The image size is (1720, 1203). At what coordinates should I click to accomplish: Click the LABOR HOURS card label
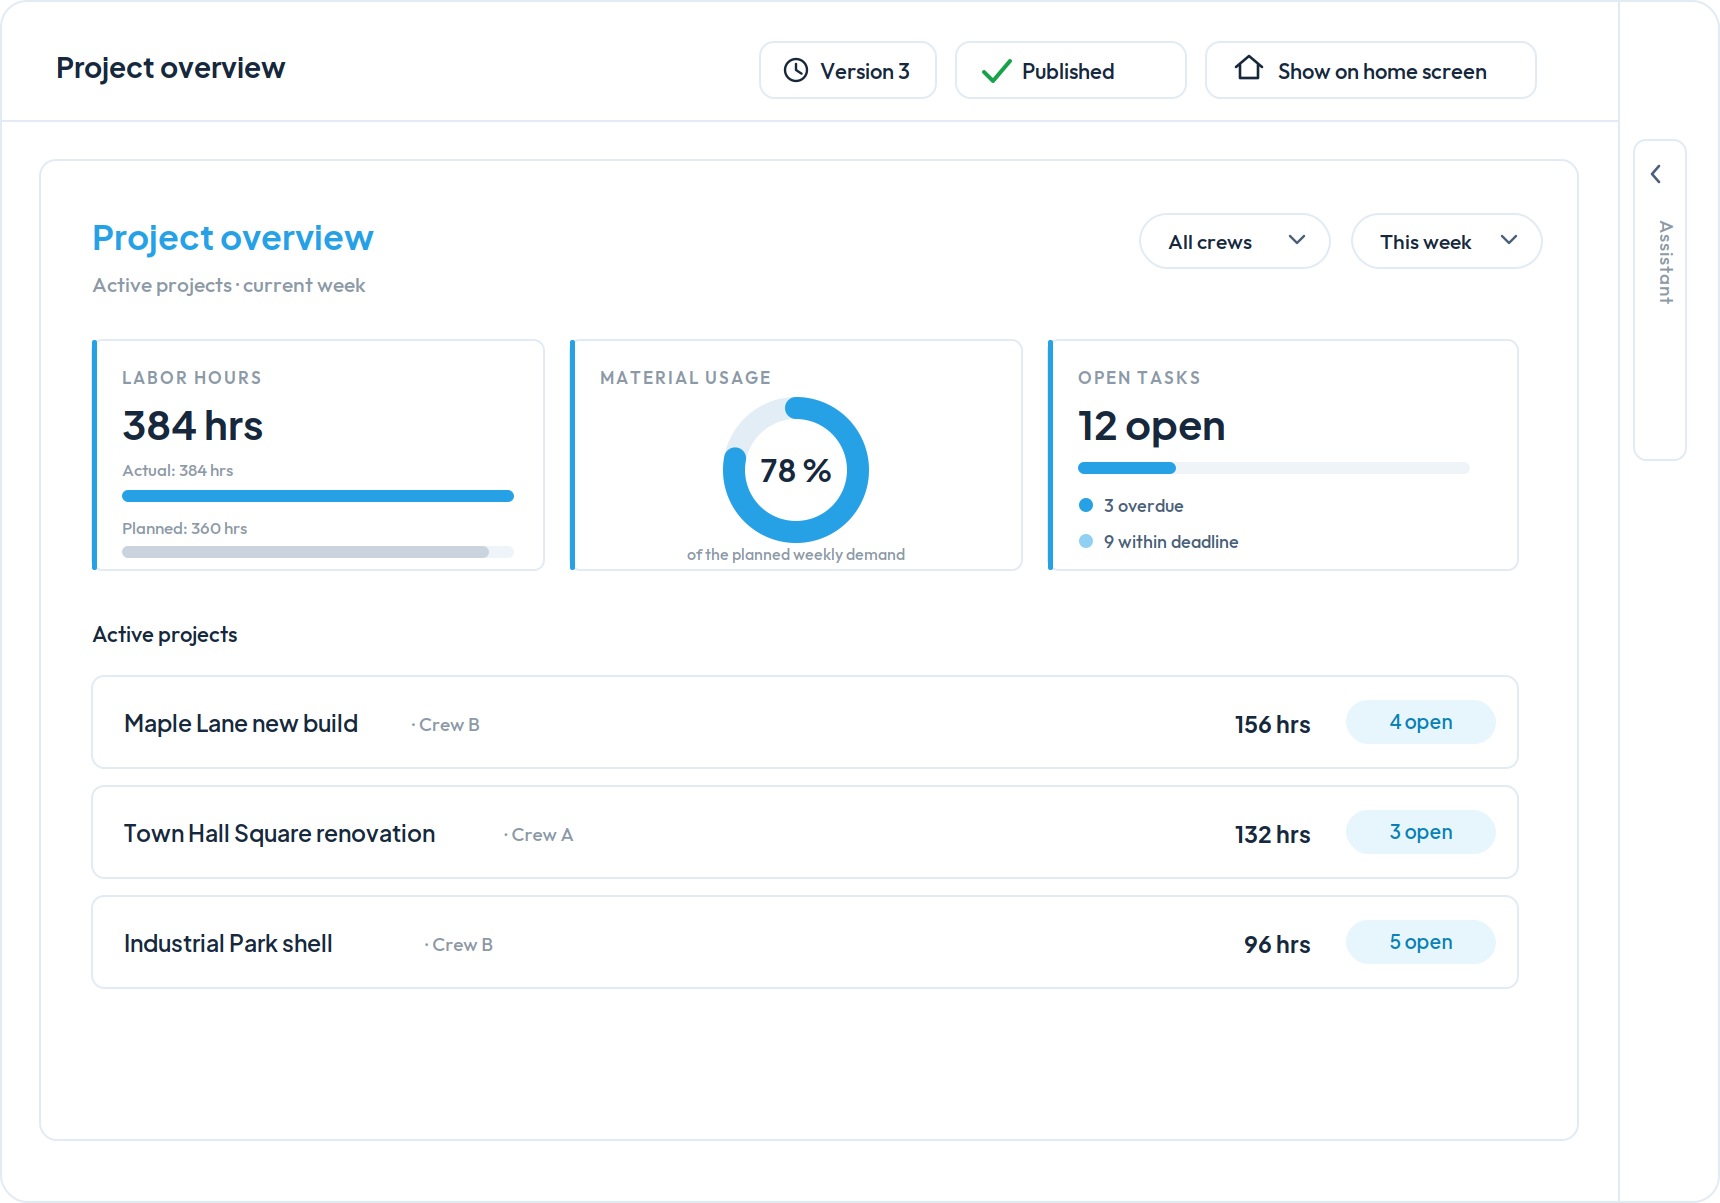(x=192, y=378)
